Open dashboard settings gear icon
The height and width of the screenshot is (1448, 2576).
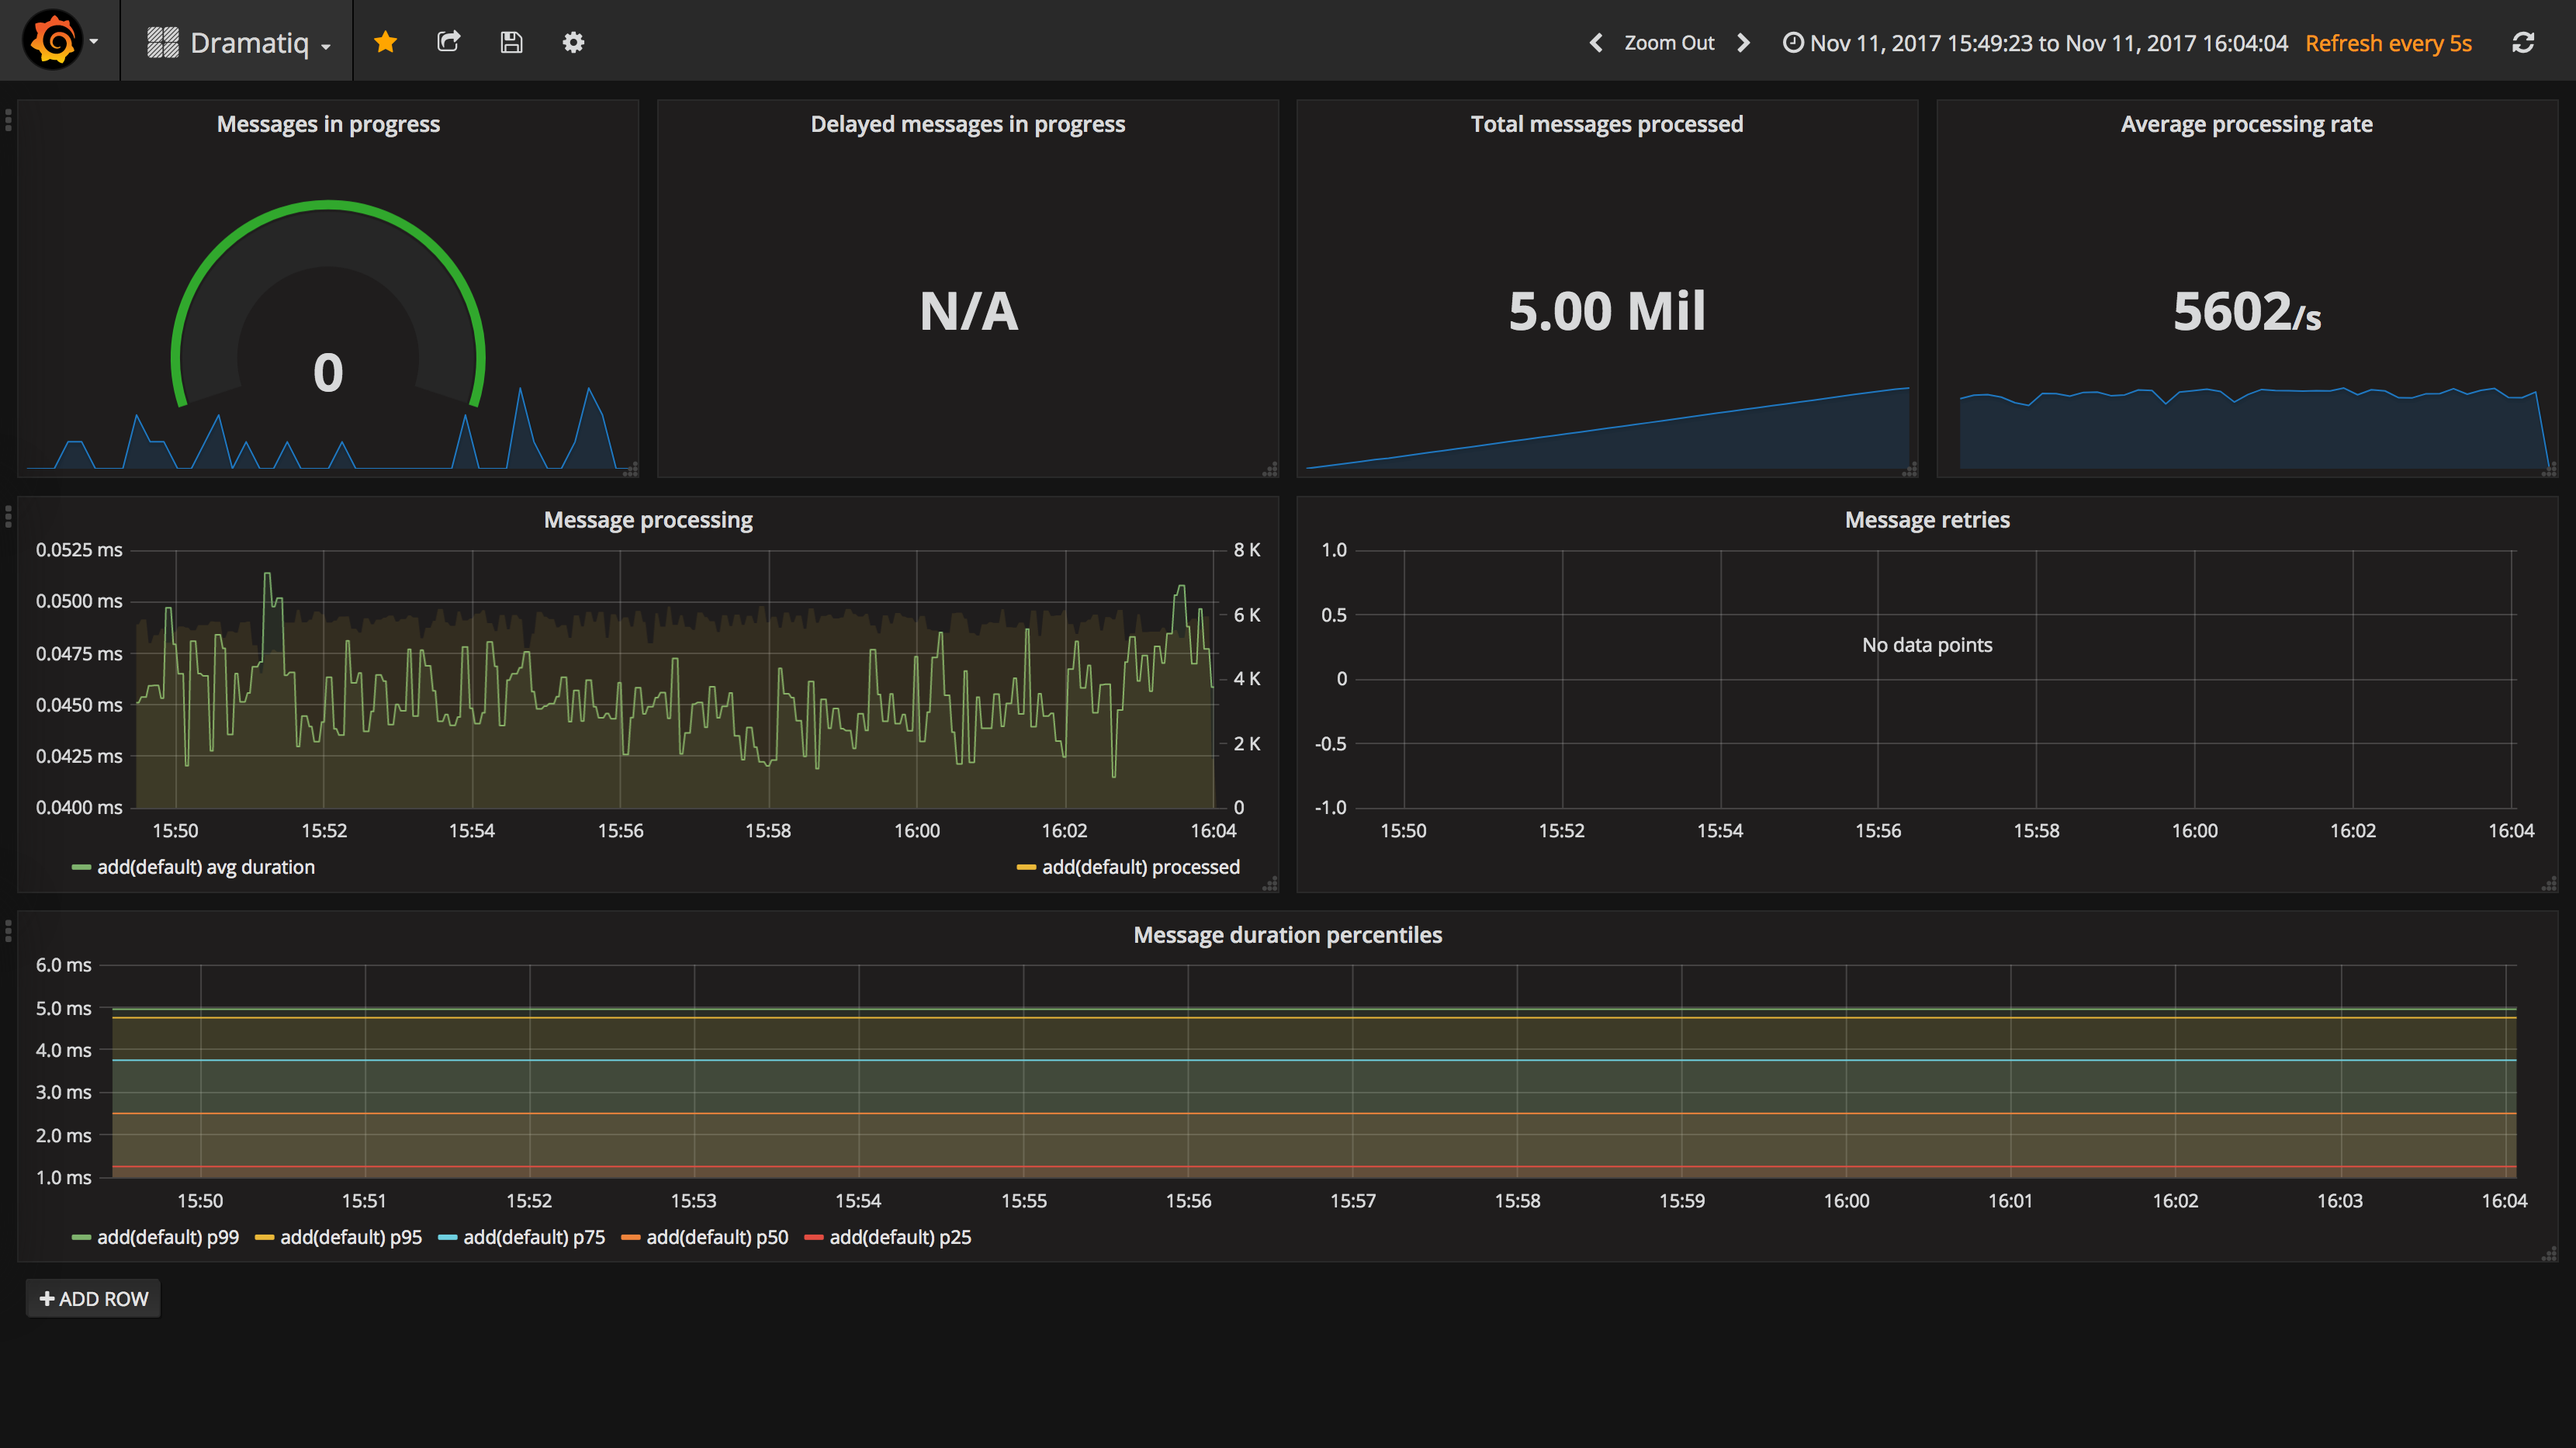(x=573, y=42)
